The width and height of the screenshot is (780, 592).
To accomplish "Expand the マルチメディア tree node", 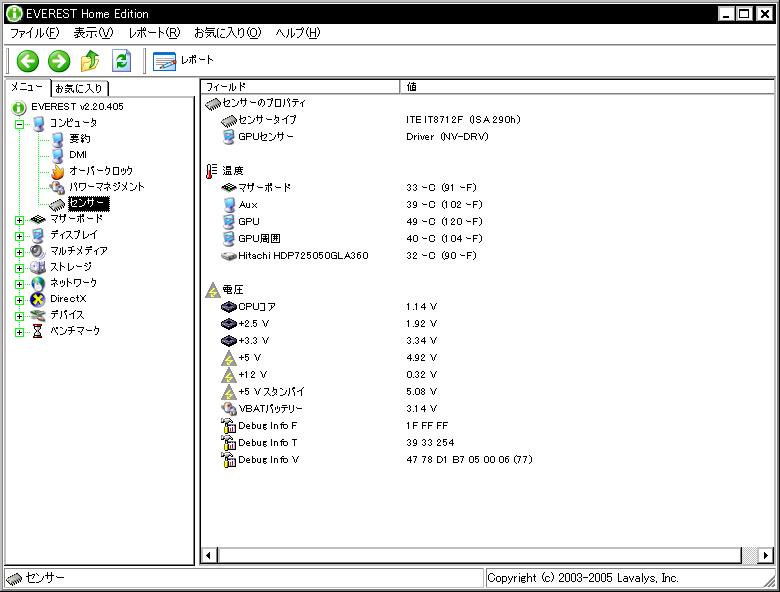I will point(19,251).
